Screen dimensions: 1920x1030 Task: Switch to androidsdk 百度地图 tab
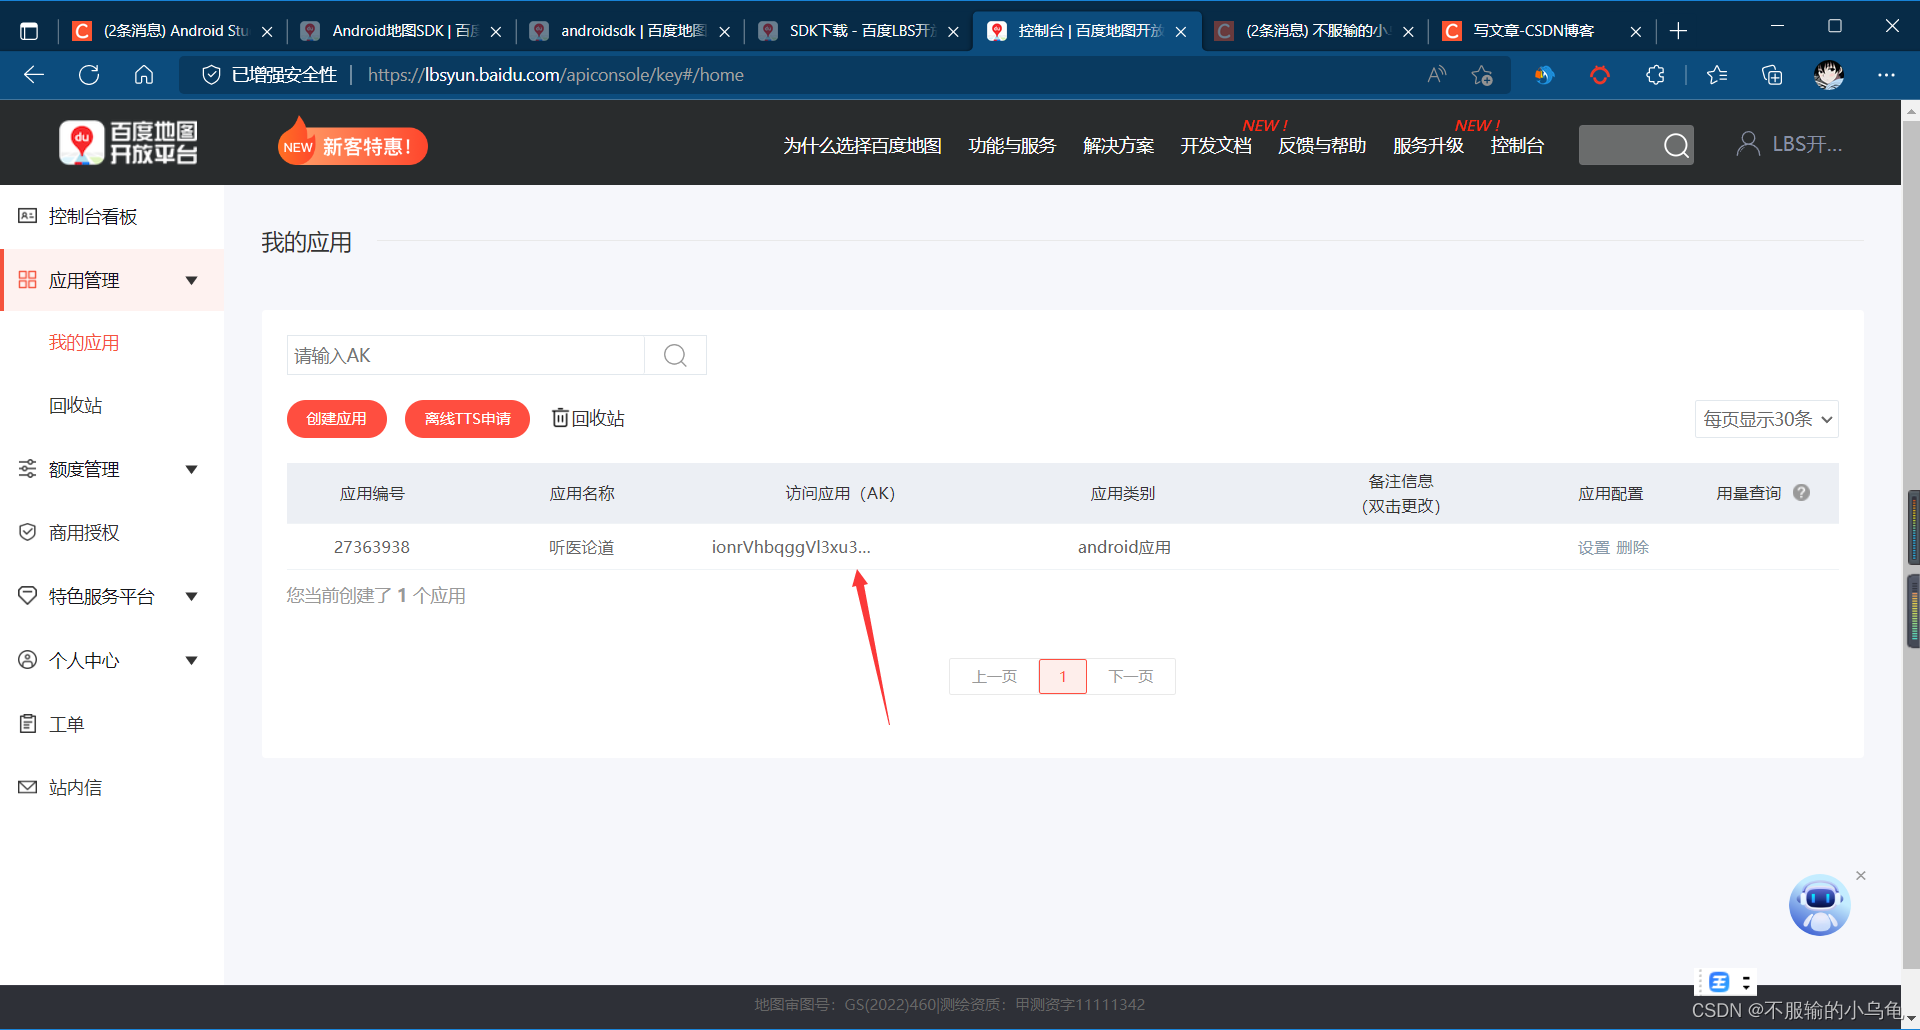tap(628, 31)
